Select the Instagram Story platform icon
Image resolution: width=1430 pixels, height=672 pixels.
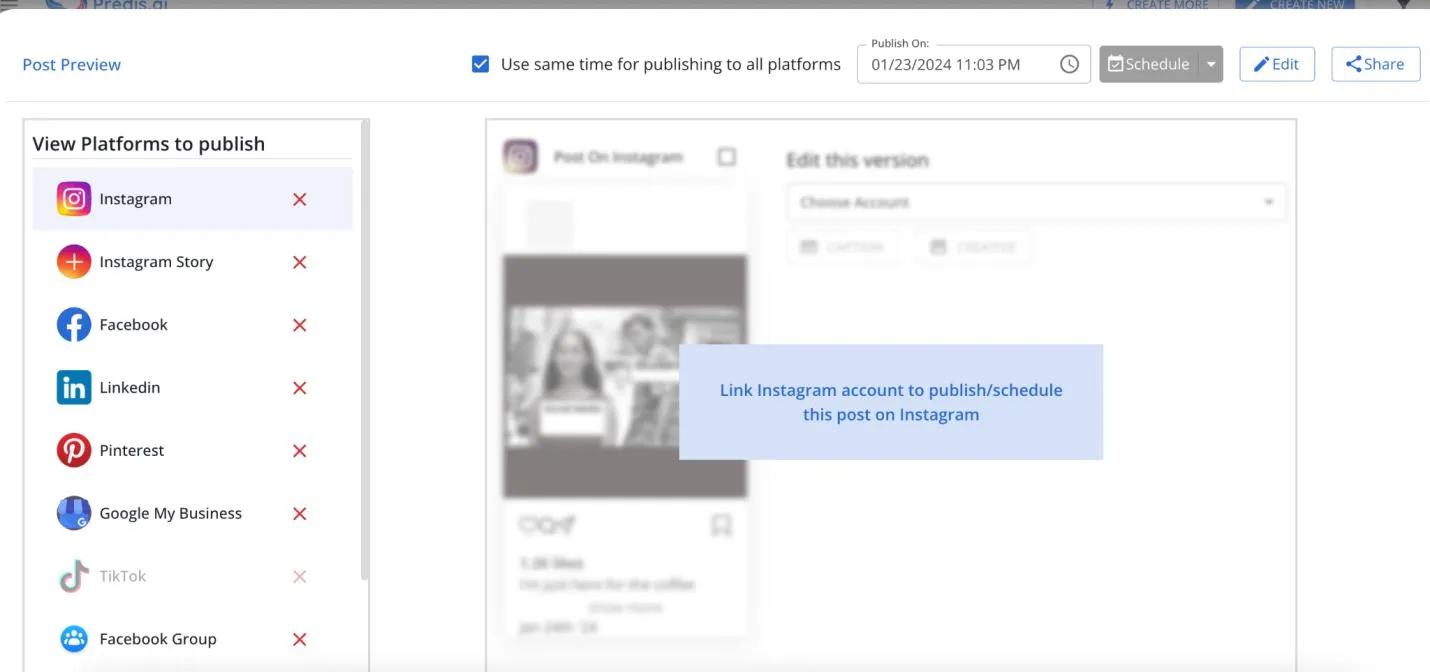pyautogui.click(x=74, y=262)
